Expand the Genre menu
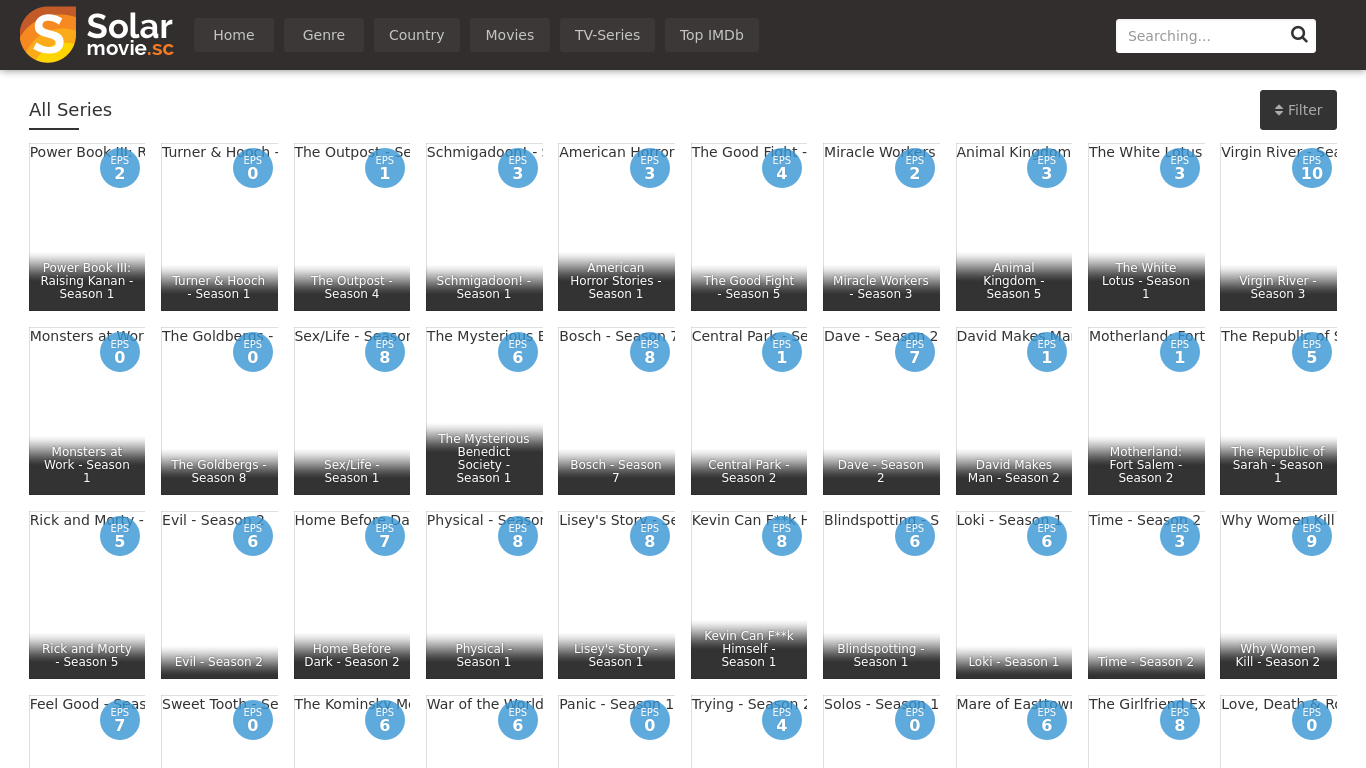Image resolution: width=1366 pixels, height=768 pixels. tap(323, 35)
